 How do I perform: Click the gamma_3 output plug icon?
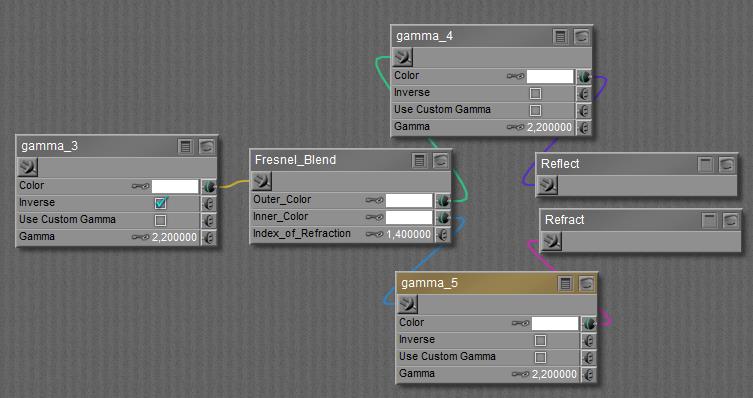coord(27,167)
